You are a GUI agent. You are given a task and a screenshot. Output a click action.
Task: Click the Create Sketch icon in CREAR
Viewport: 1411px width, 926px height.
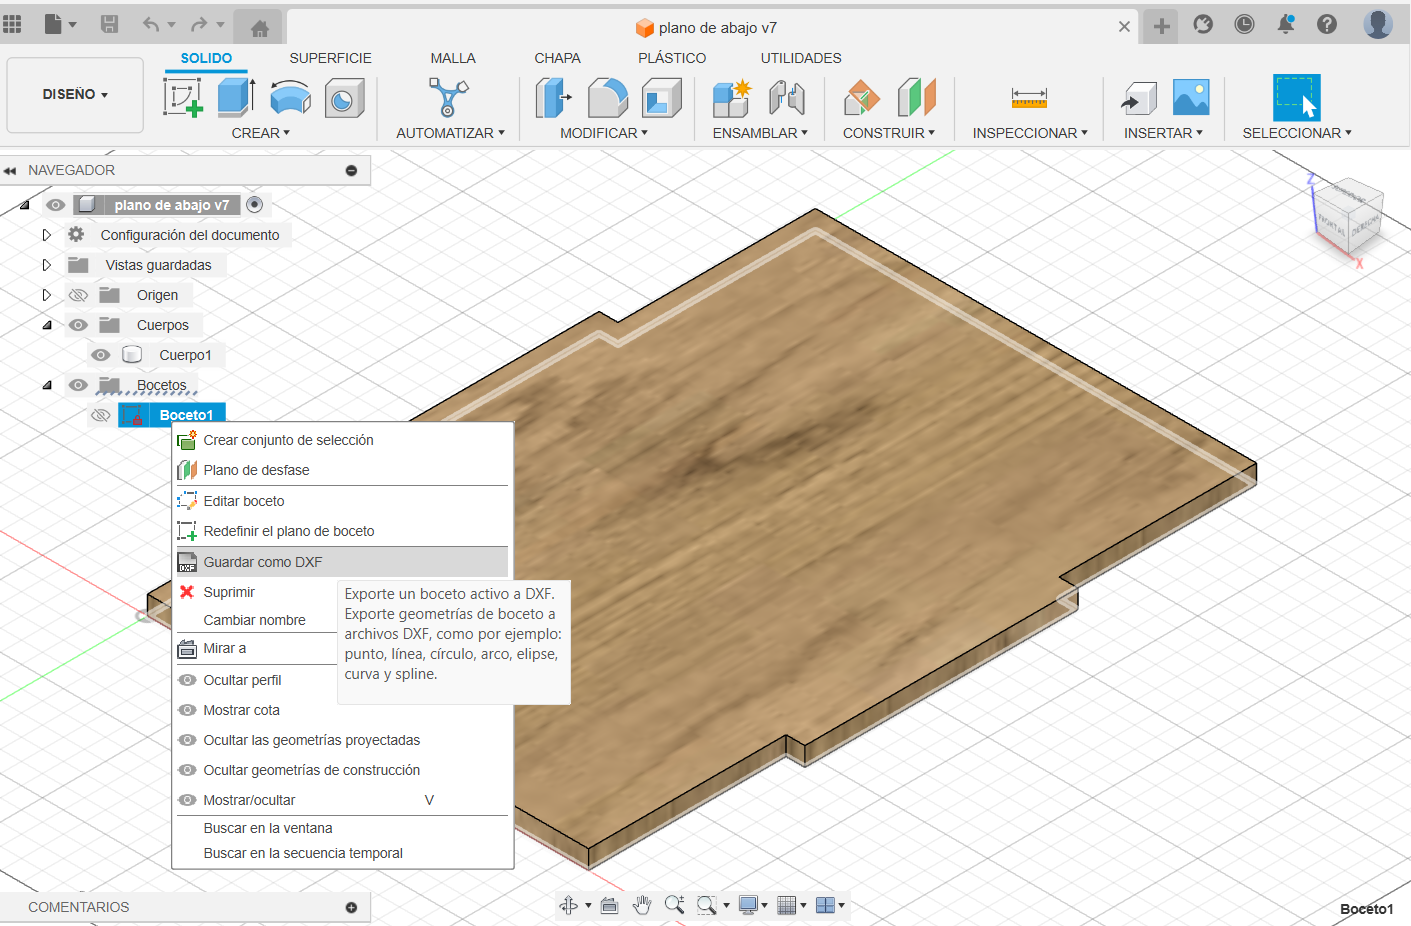click(183, 97)
